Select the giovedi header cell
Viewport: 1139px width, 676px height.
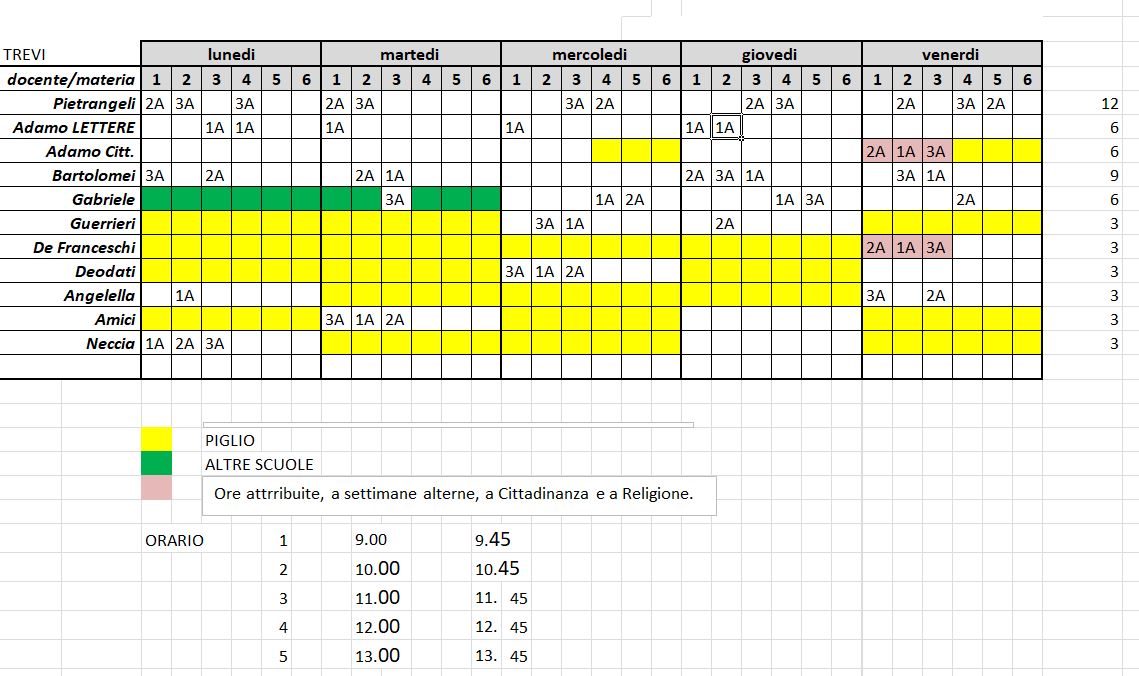770,55
